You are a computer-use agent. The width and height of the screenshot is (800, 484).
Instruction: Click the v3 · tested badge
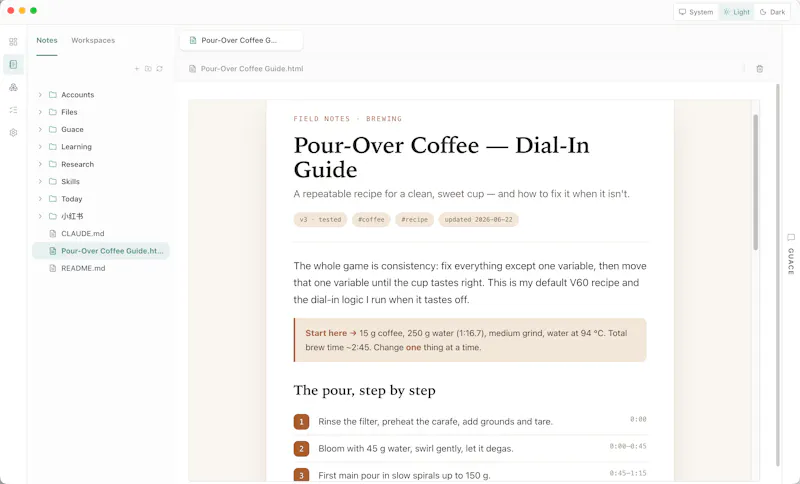point(320,220)
